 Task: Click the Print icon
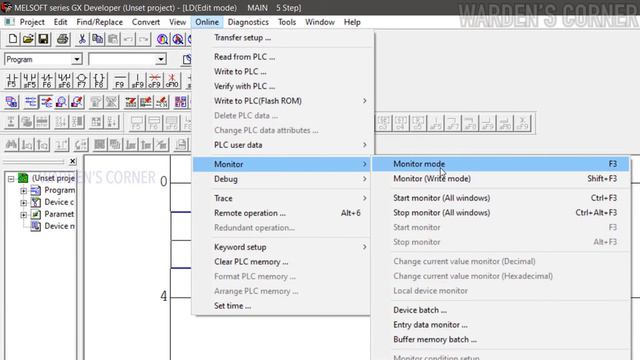(x=62, y=39)
